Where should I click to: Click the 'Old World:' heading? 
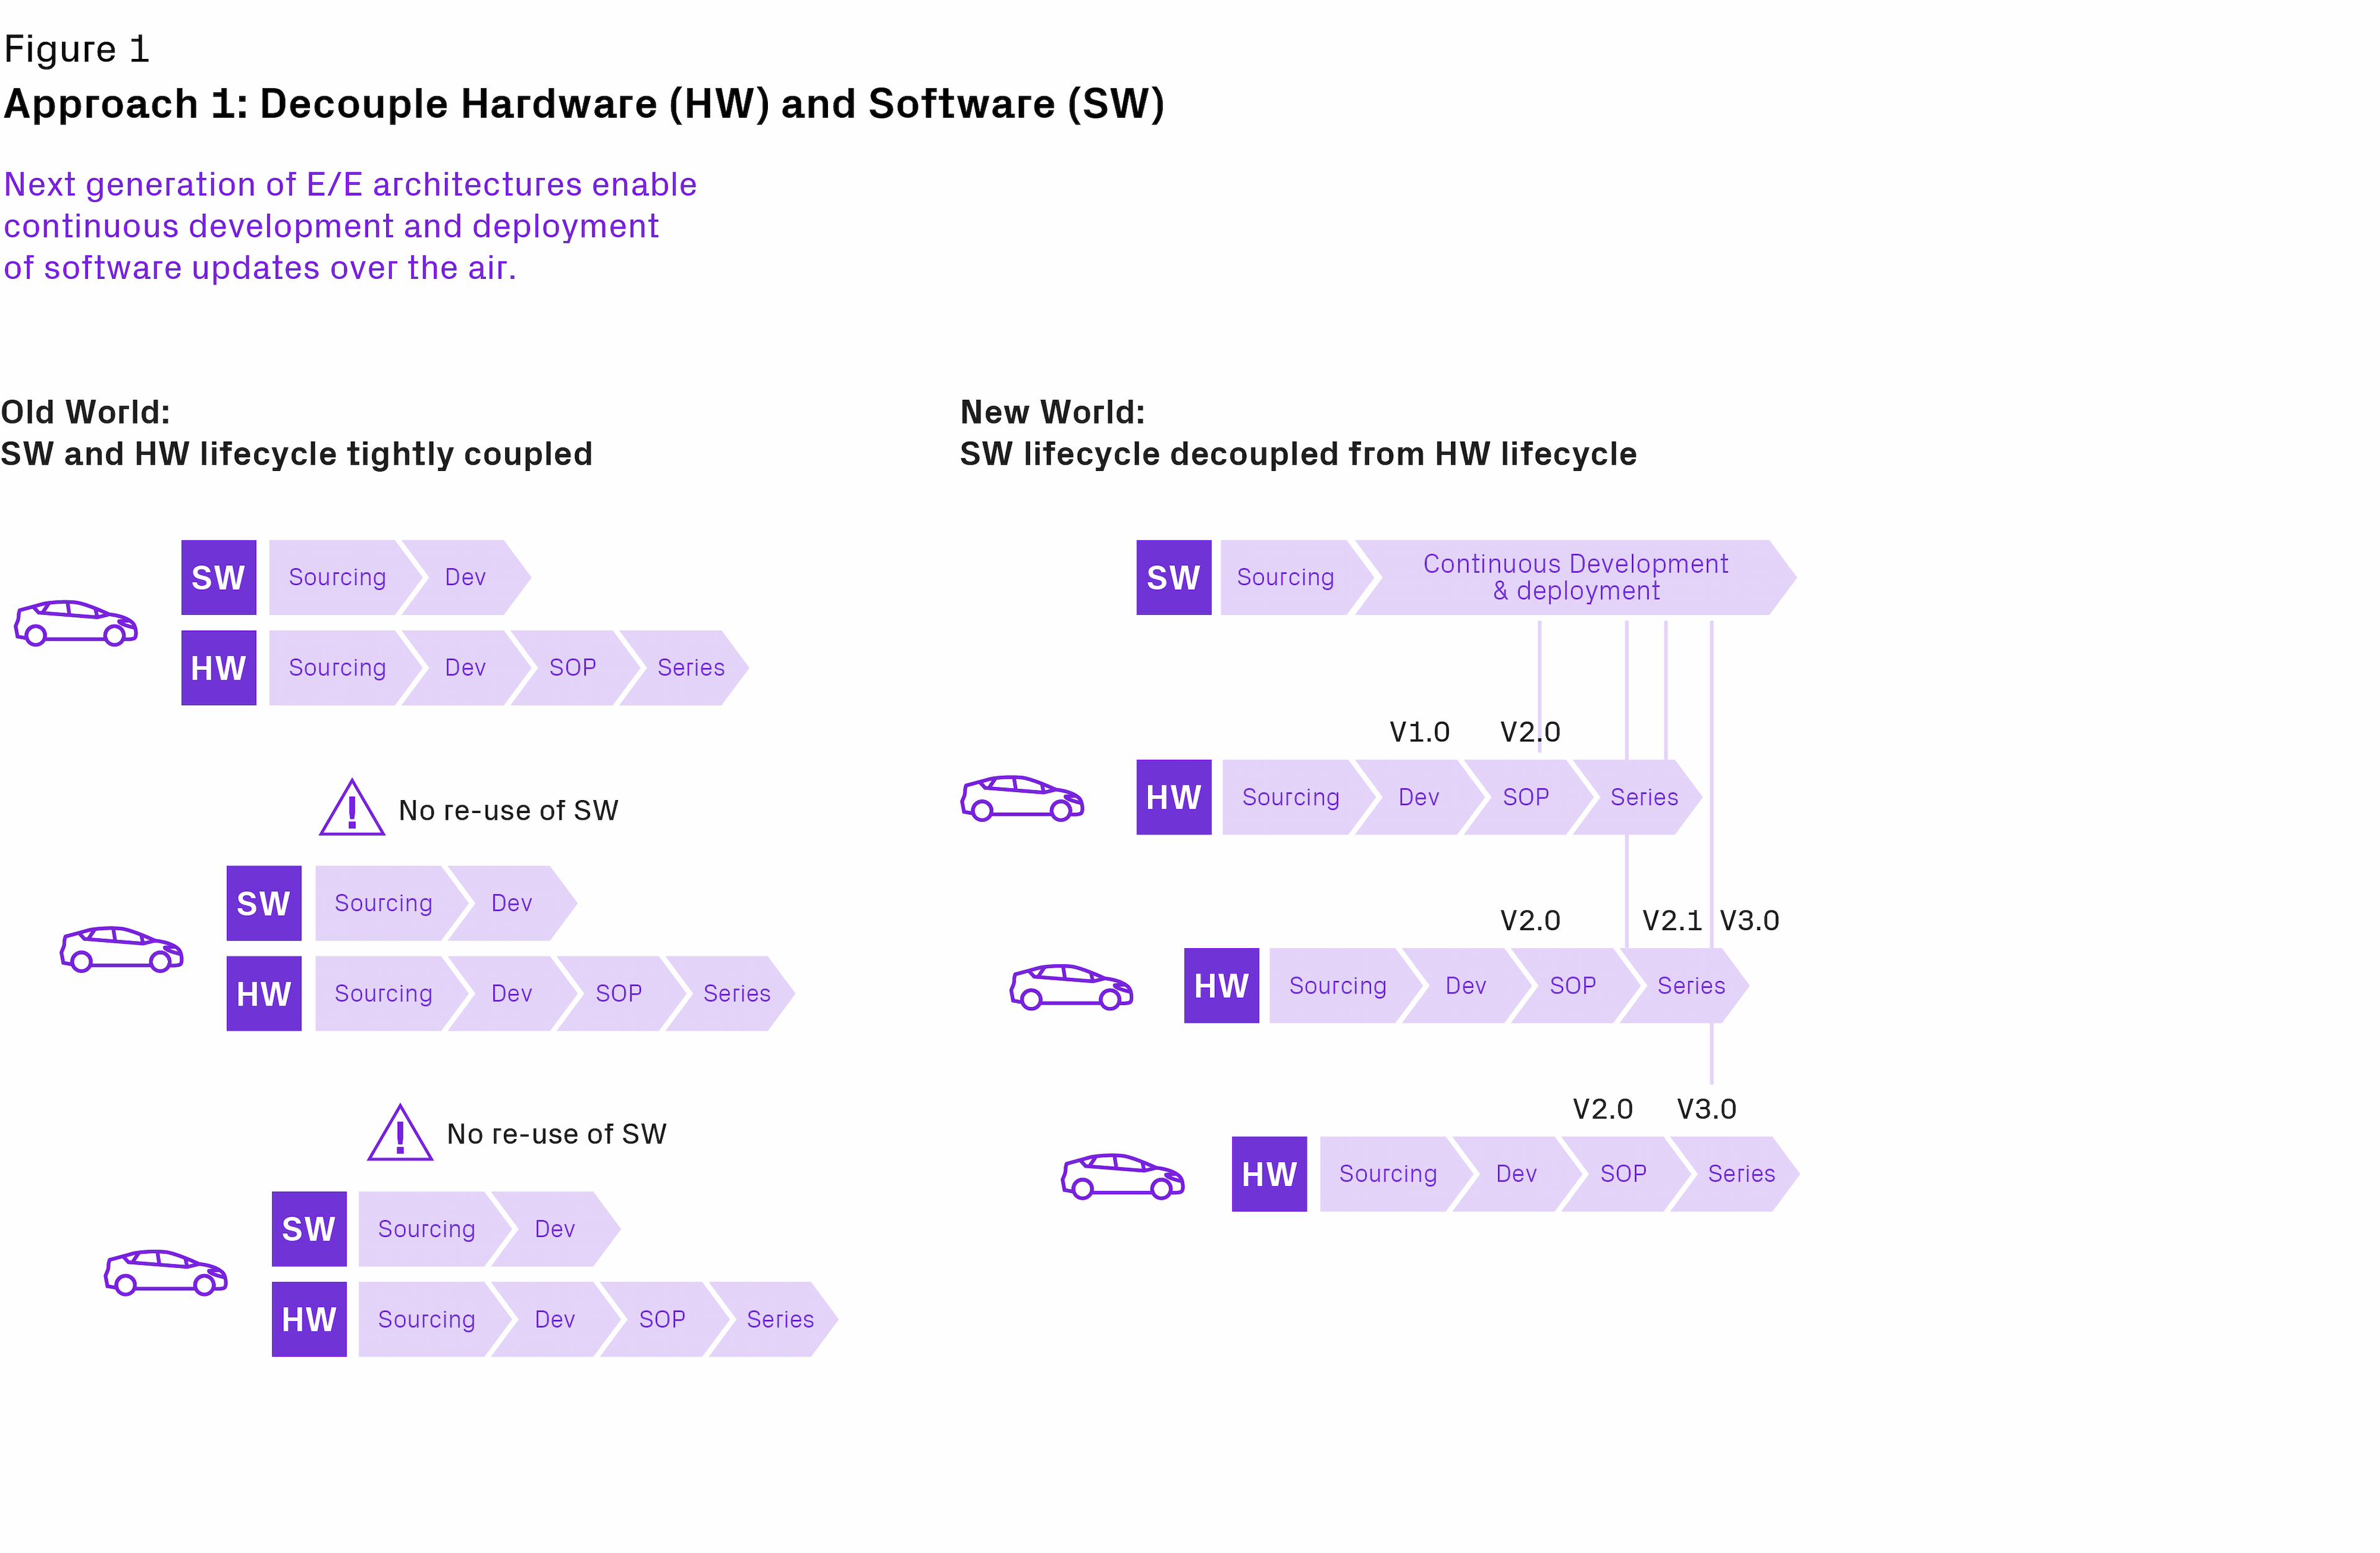pos(86,412)
